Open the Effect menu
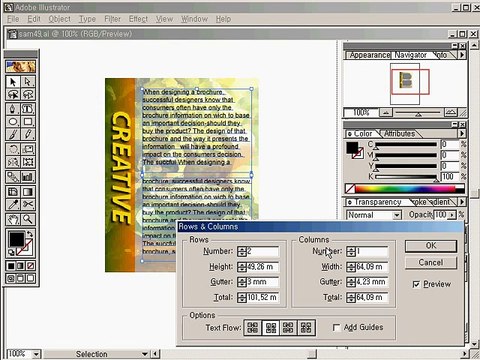This screenshot has width=480, height=360. coord(138,19)
